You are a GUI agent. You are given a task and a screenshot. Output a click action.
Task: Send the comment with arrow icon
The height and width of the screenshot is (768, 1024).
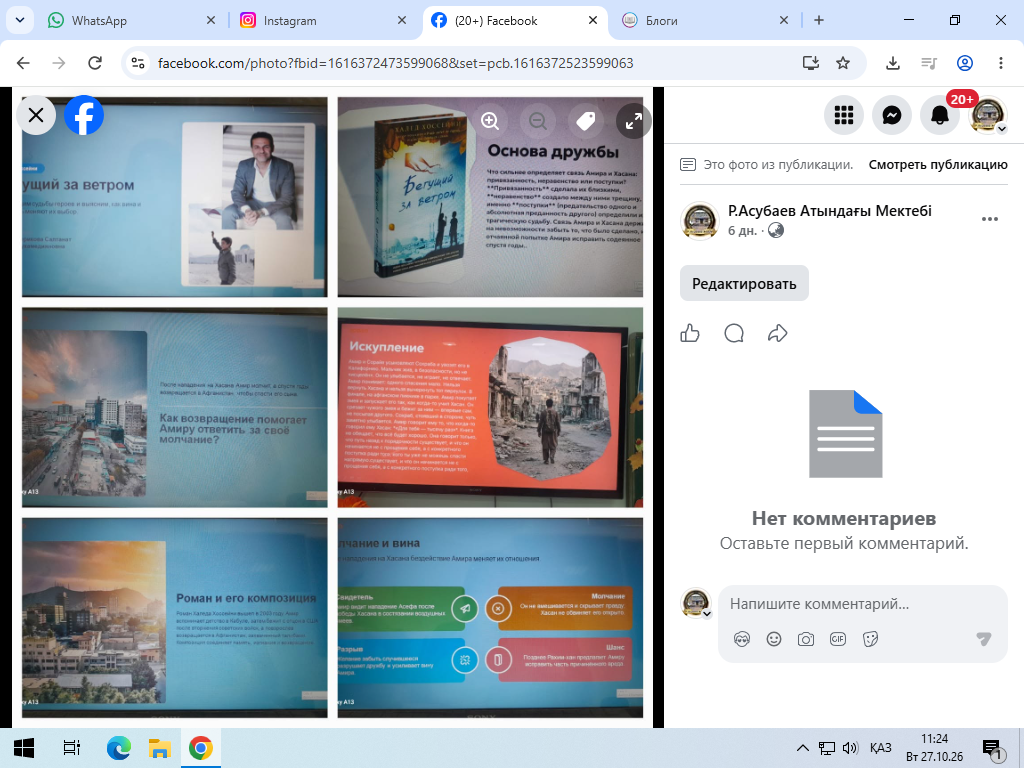pos(984,639)
